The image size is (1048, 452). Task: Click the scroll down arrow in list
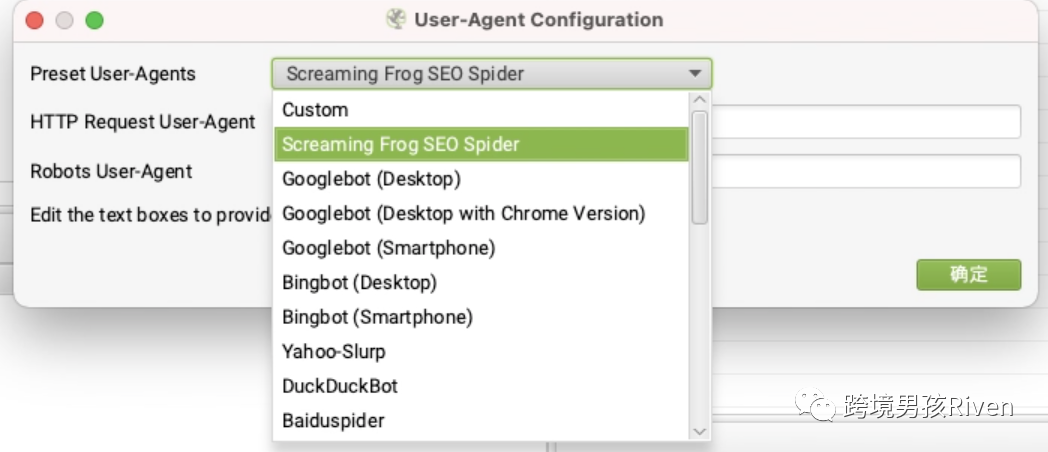(x=700, y=431)
